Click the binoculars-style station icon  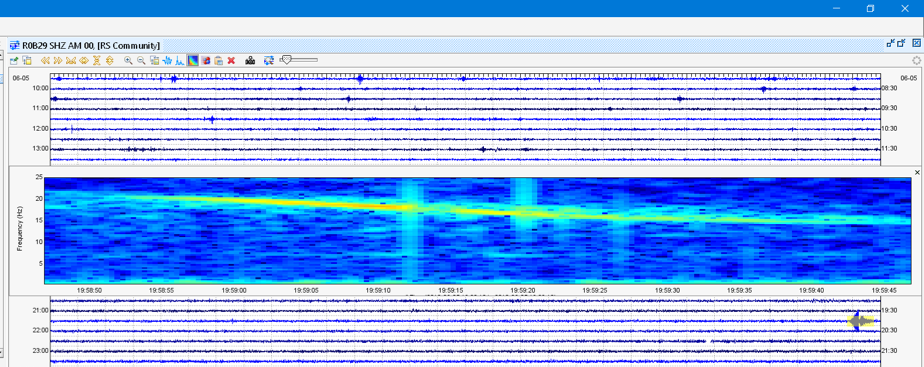point(250,60)
